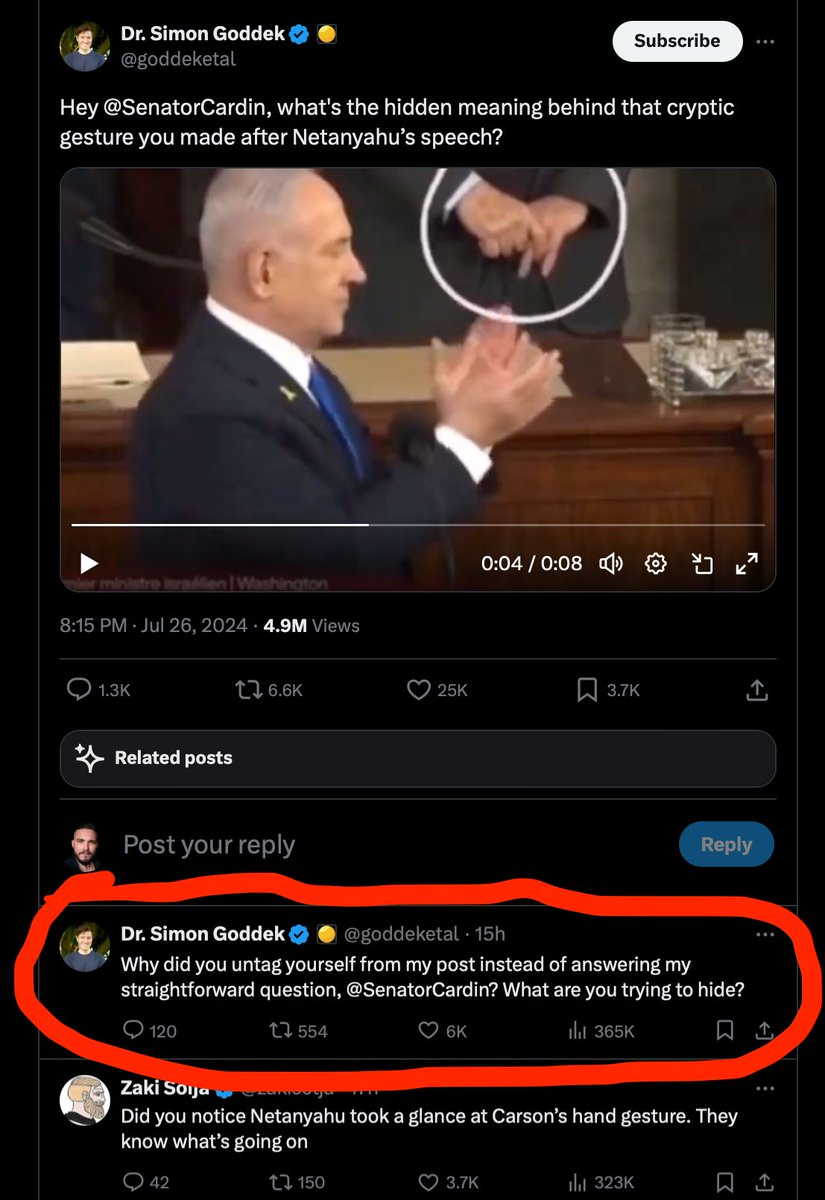Image resolution: width=825 pixels, height=1200 pixels.
Task: Share the main post via upload icon
Action: [757, 689]
